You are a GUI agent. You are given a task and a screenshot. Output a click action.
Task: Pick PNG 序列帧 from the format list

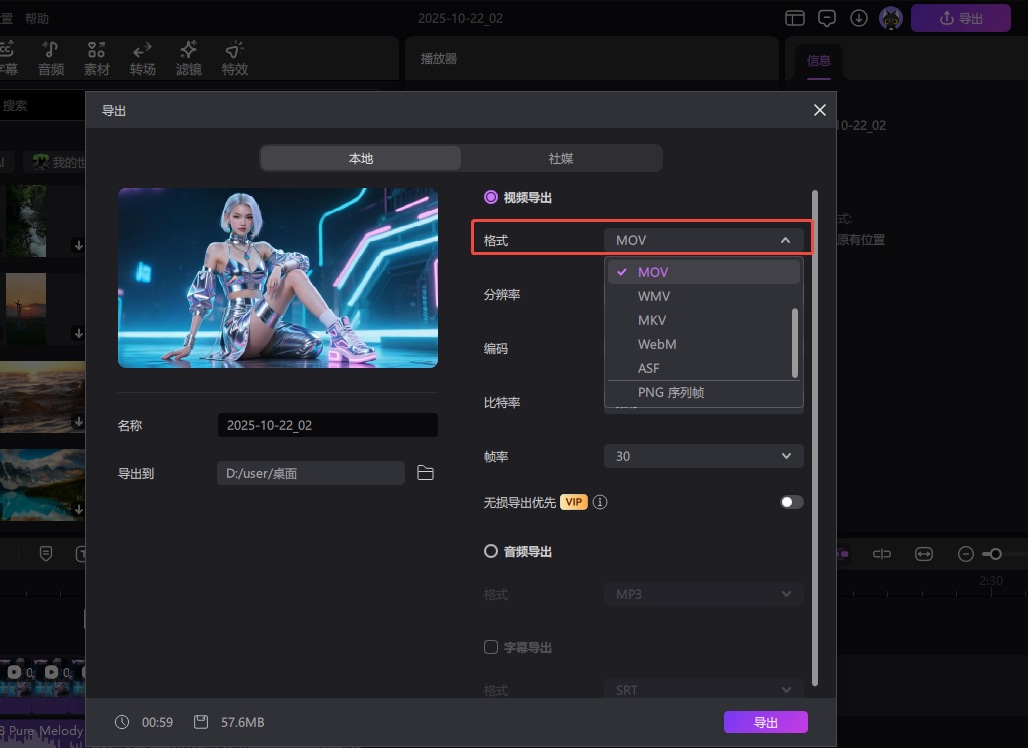[671, 393]
